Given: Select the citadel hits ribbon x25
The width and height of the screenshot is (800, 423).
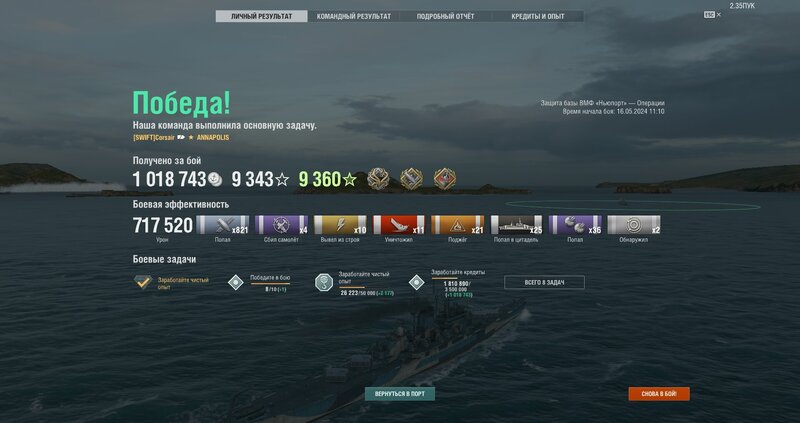Looking at the screenshot, I should (516, 225).
